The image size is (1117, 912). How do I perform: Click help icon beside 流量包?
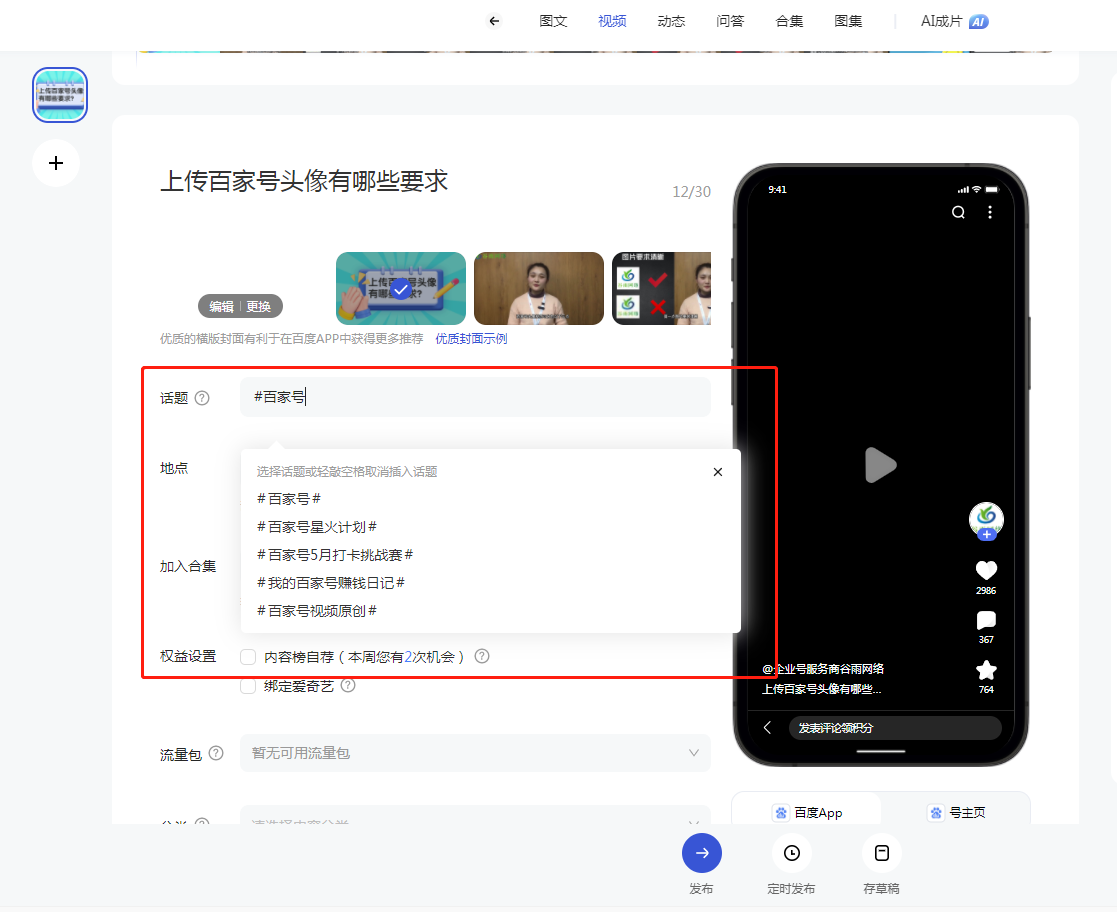[x=217, y=753]
